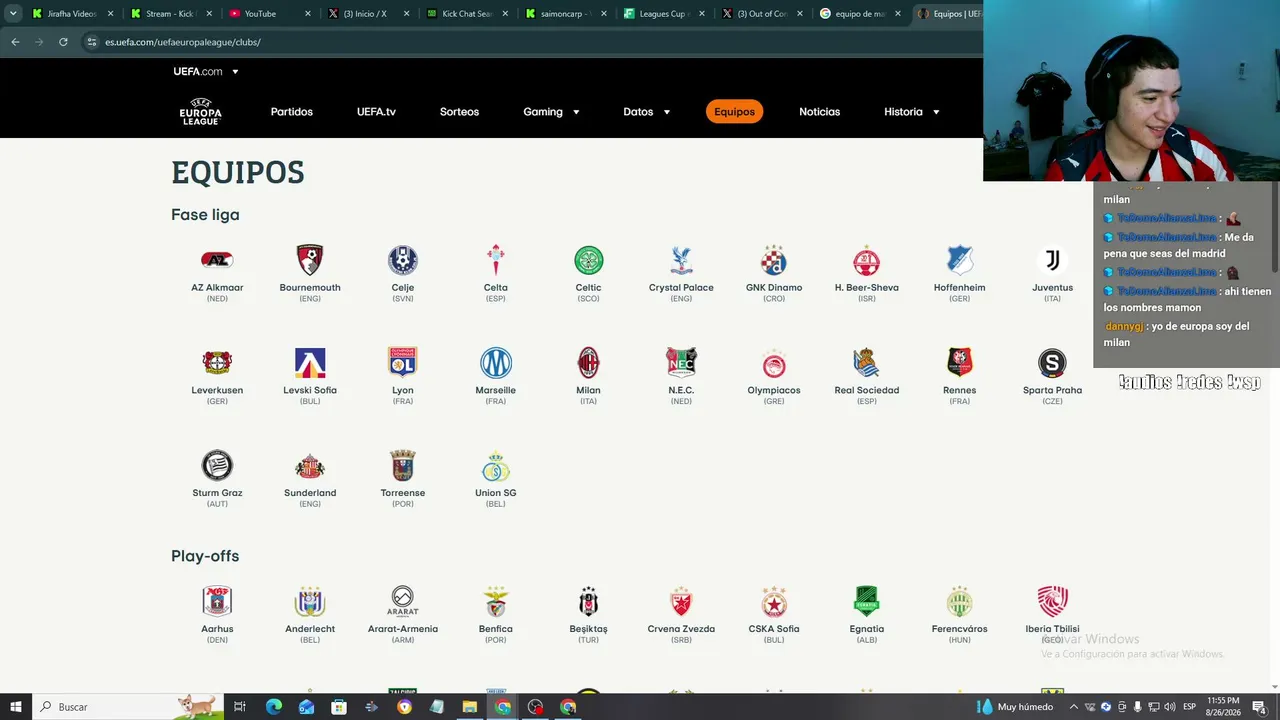Switch to the YouTube browser tab
Screen dimensions: 1280x720
click(270, 14)
